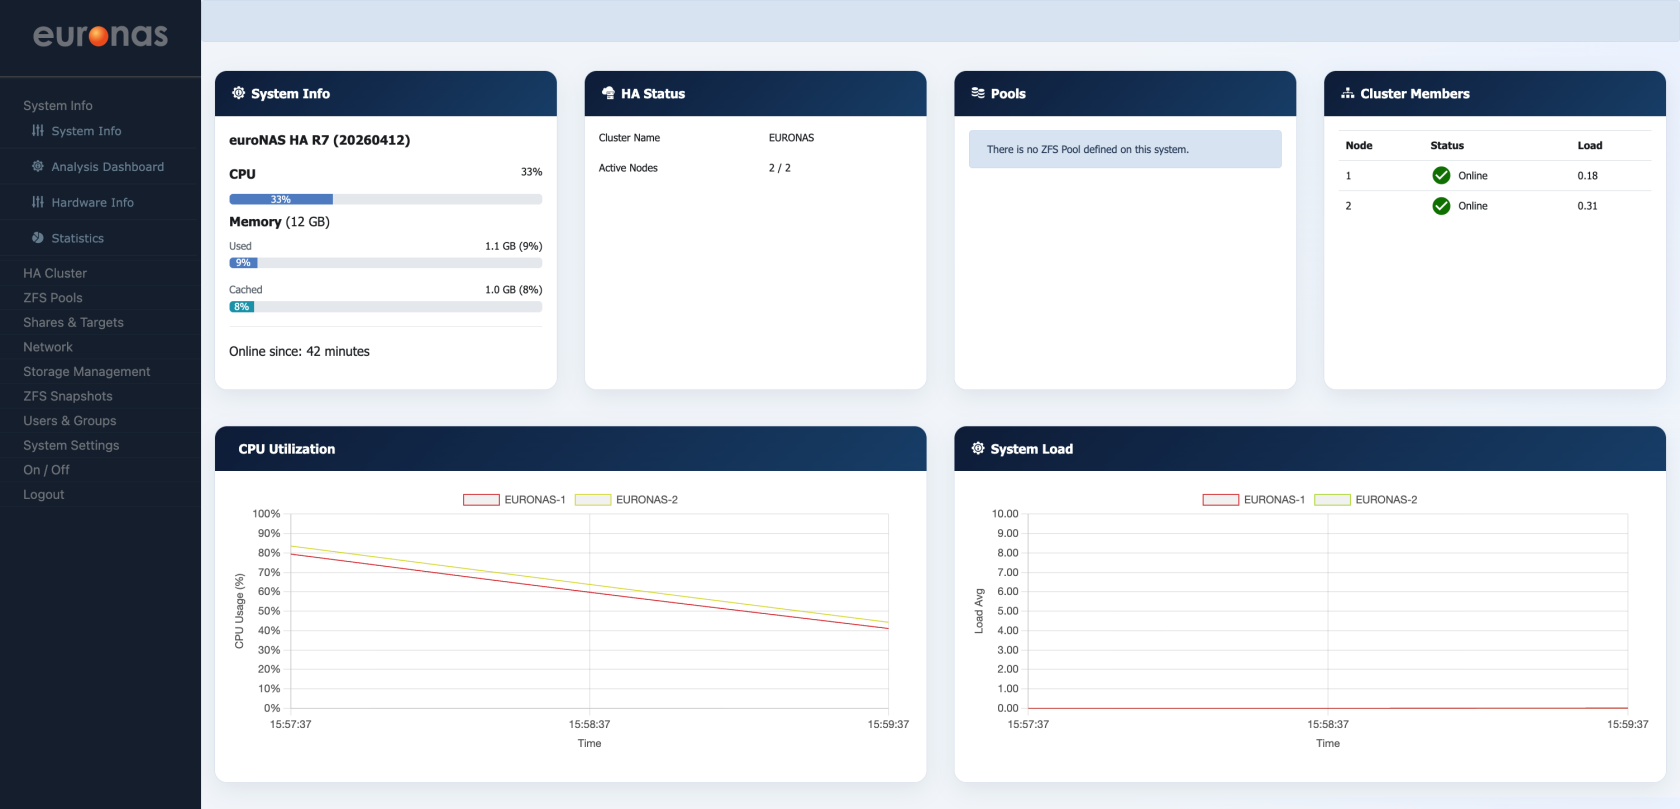The height and width of the screenshot is (809, 1680).
Task: Open the On / Off menu
Action: (x=46, y=470)
